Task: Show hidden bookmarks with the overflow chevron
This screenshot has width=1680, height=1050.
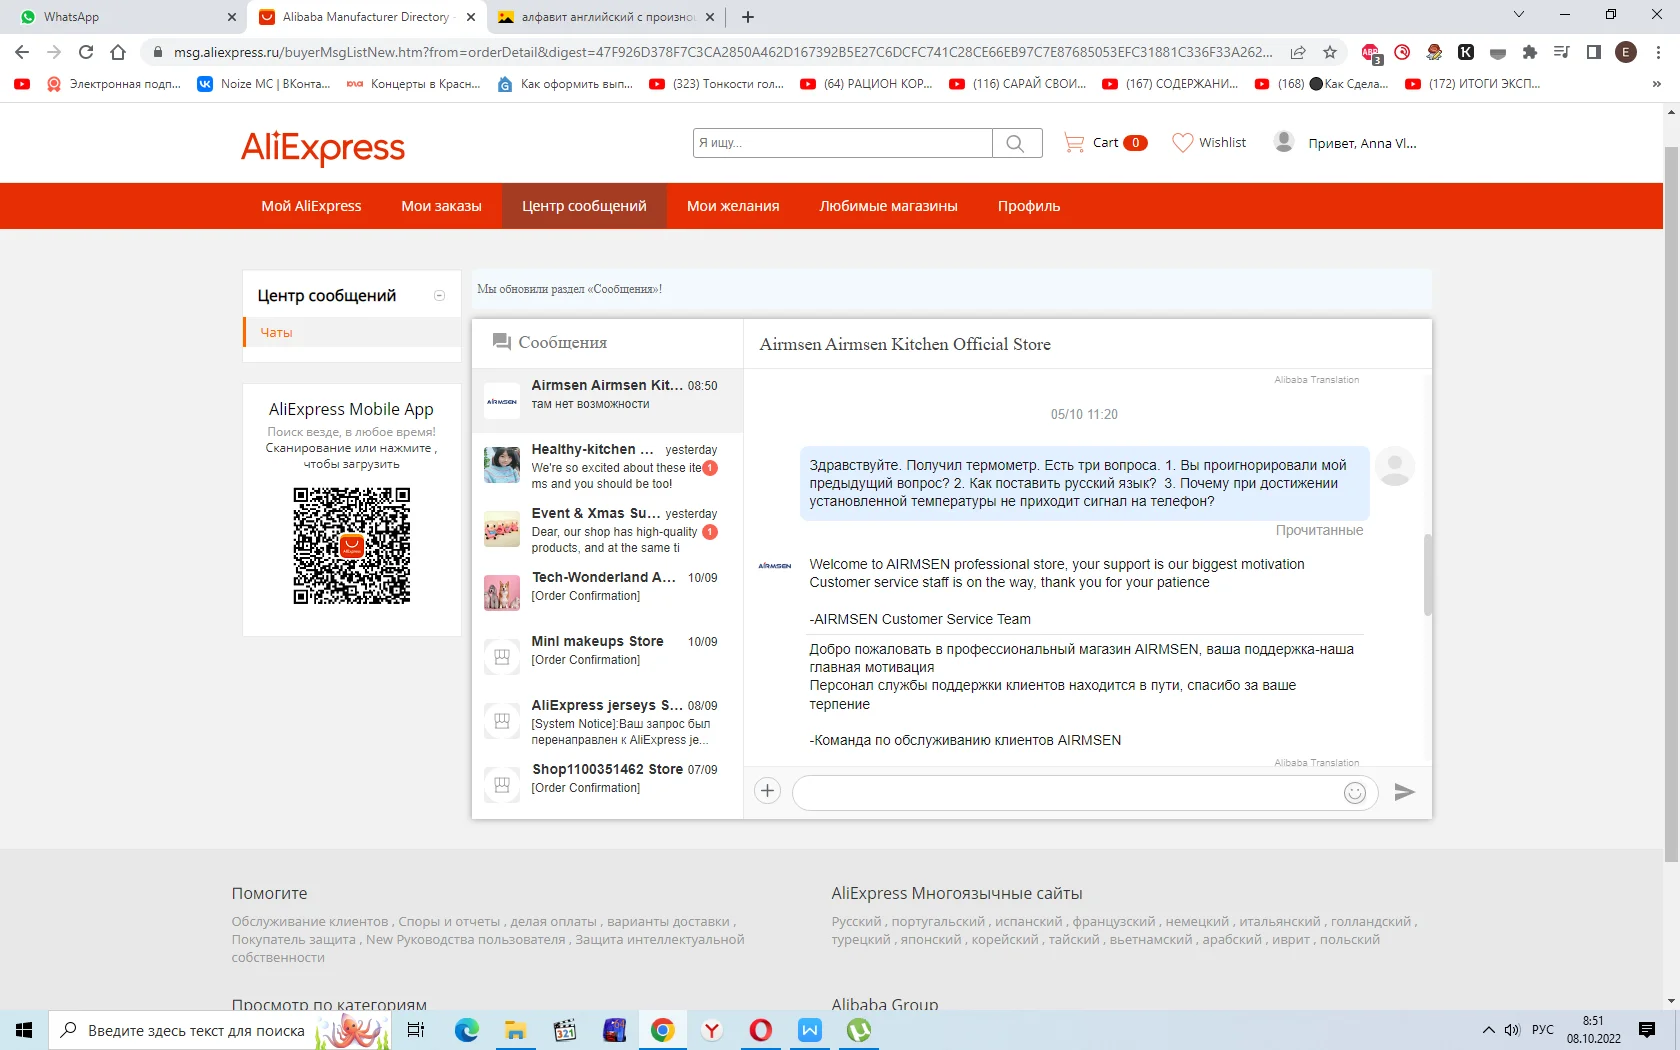Action: point(1657,84)
